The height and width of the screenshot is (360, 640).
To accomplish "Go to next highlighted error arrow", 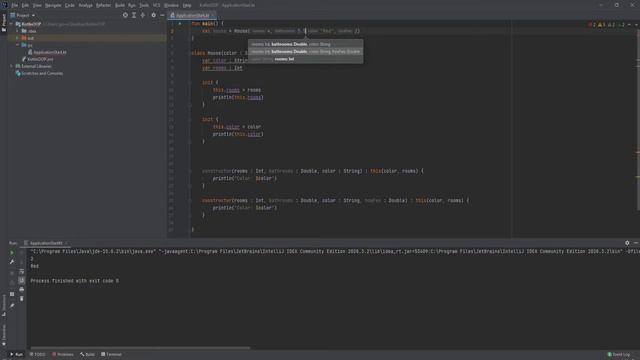I will click(636, 25).
